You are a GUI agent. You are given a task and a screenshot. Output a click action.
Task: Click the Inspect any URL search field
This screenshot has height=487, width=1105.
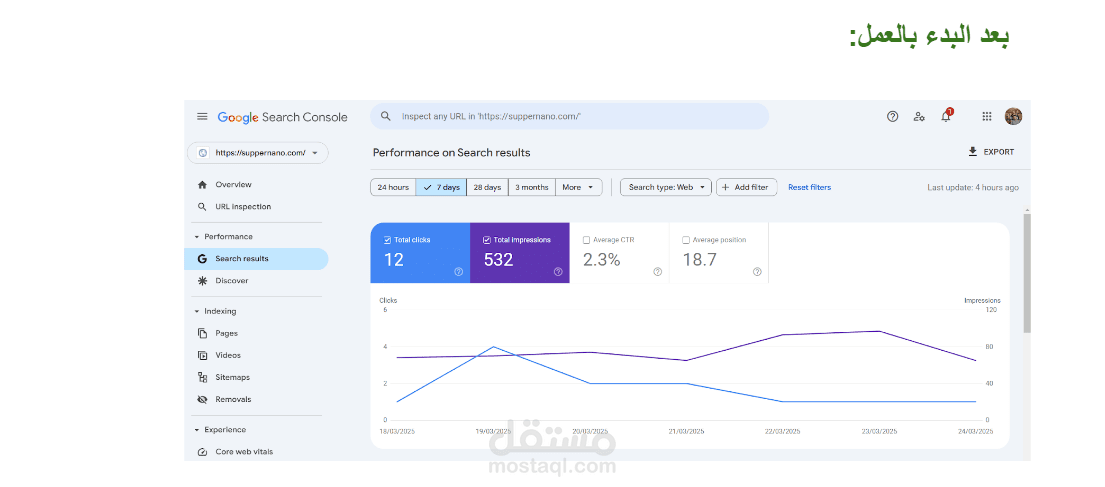coord(569,116)
